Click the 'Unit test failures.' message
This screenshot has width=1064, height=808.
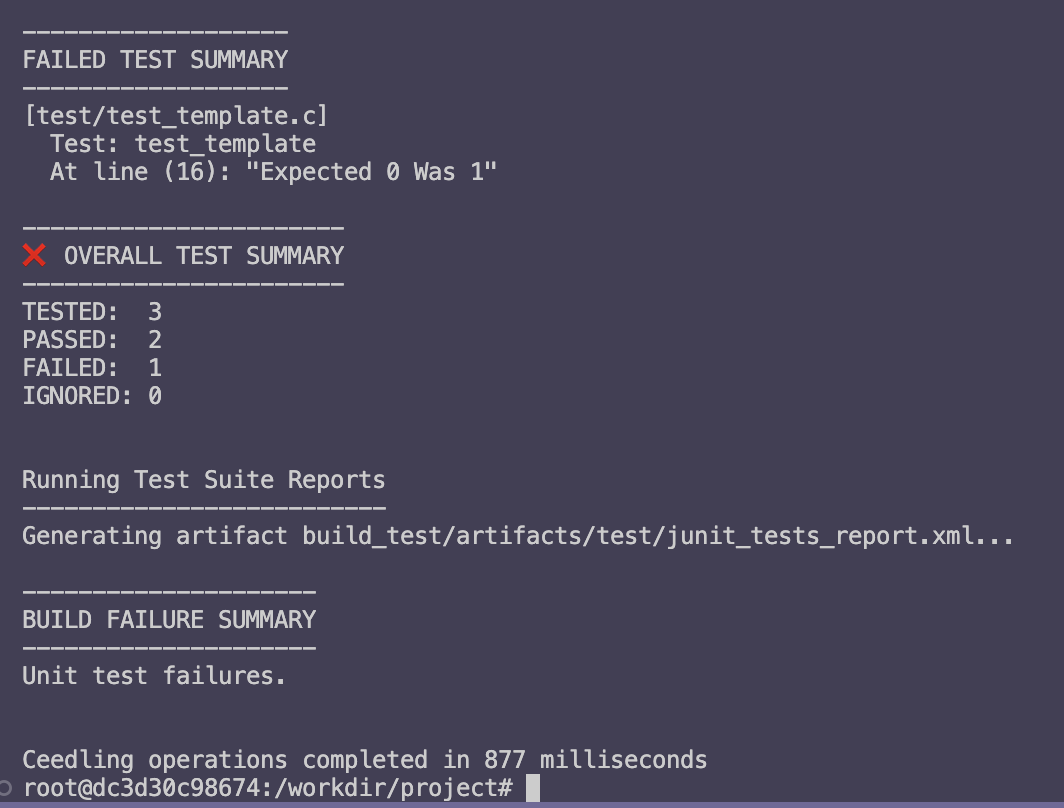click(154, 676)
